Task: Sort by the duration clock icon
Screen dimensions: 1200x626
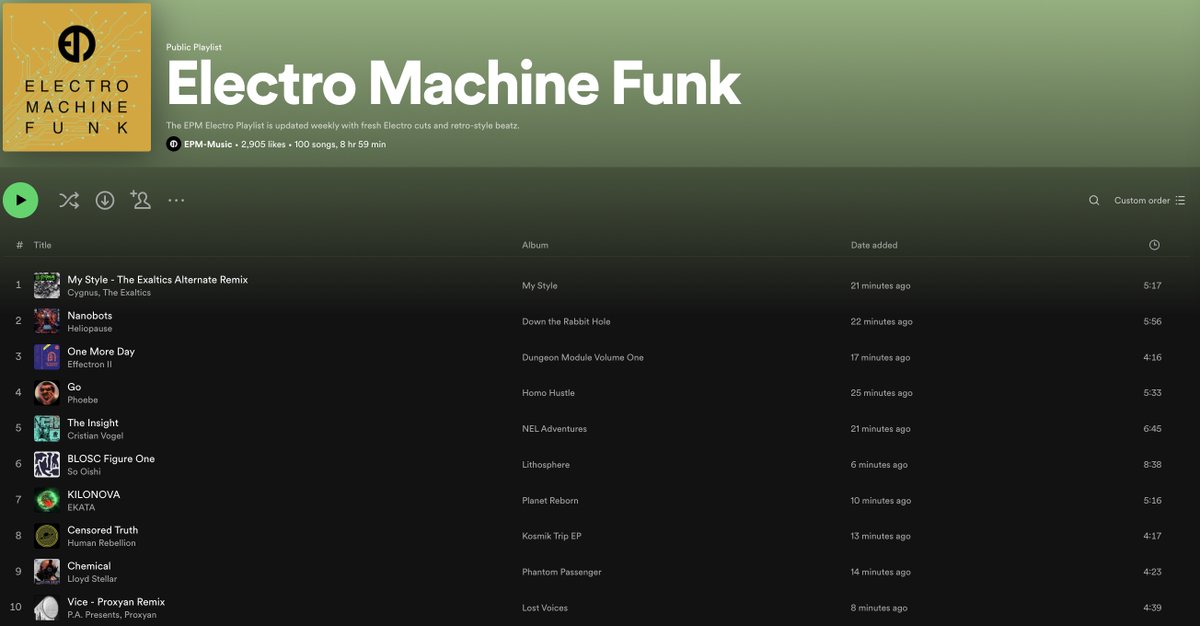Action: [1154, 245]
